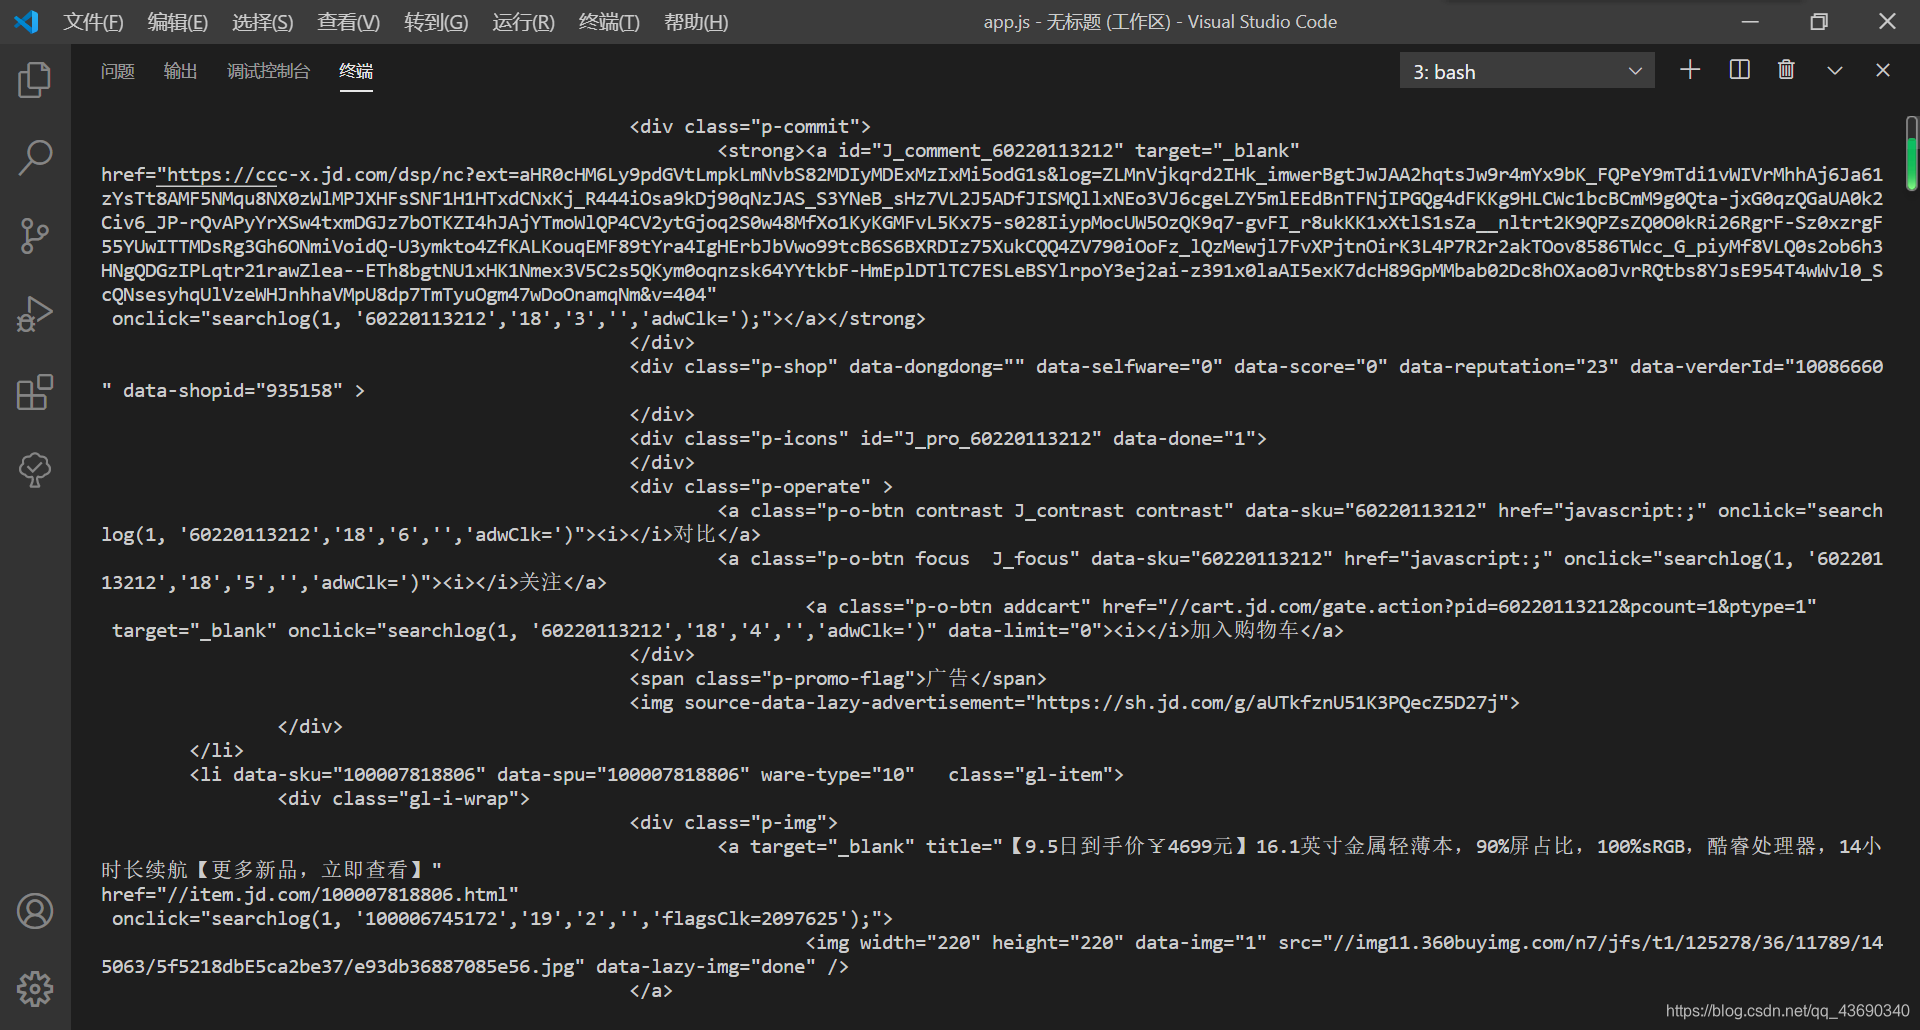Open the Explorer view in activity bar
Viewport: 1920px width, 1030px height.
click(35, 80)
